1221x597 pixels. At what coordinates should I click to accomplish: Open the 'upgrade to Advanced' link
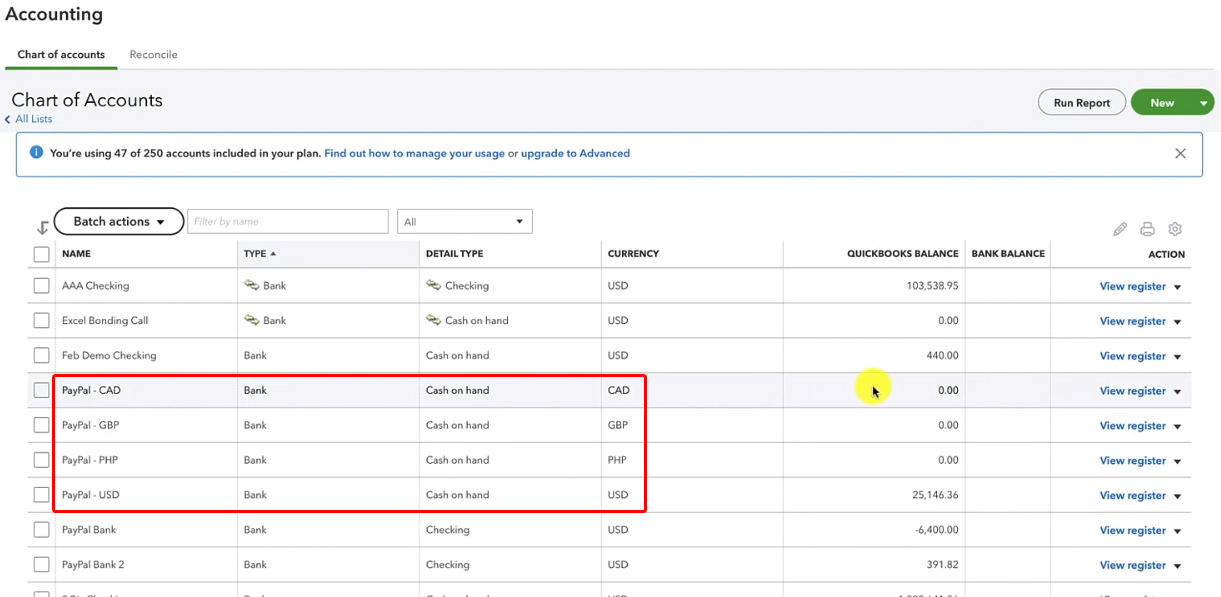[575, 153]
